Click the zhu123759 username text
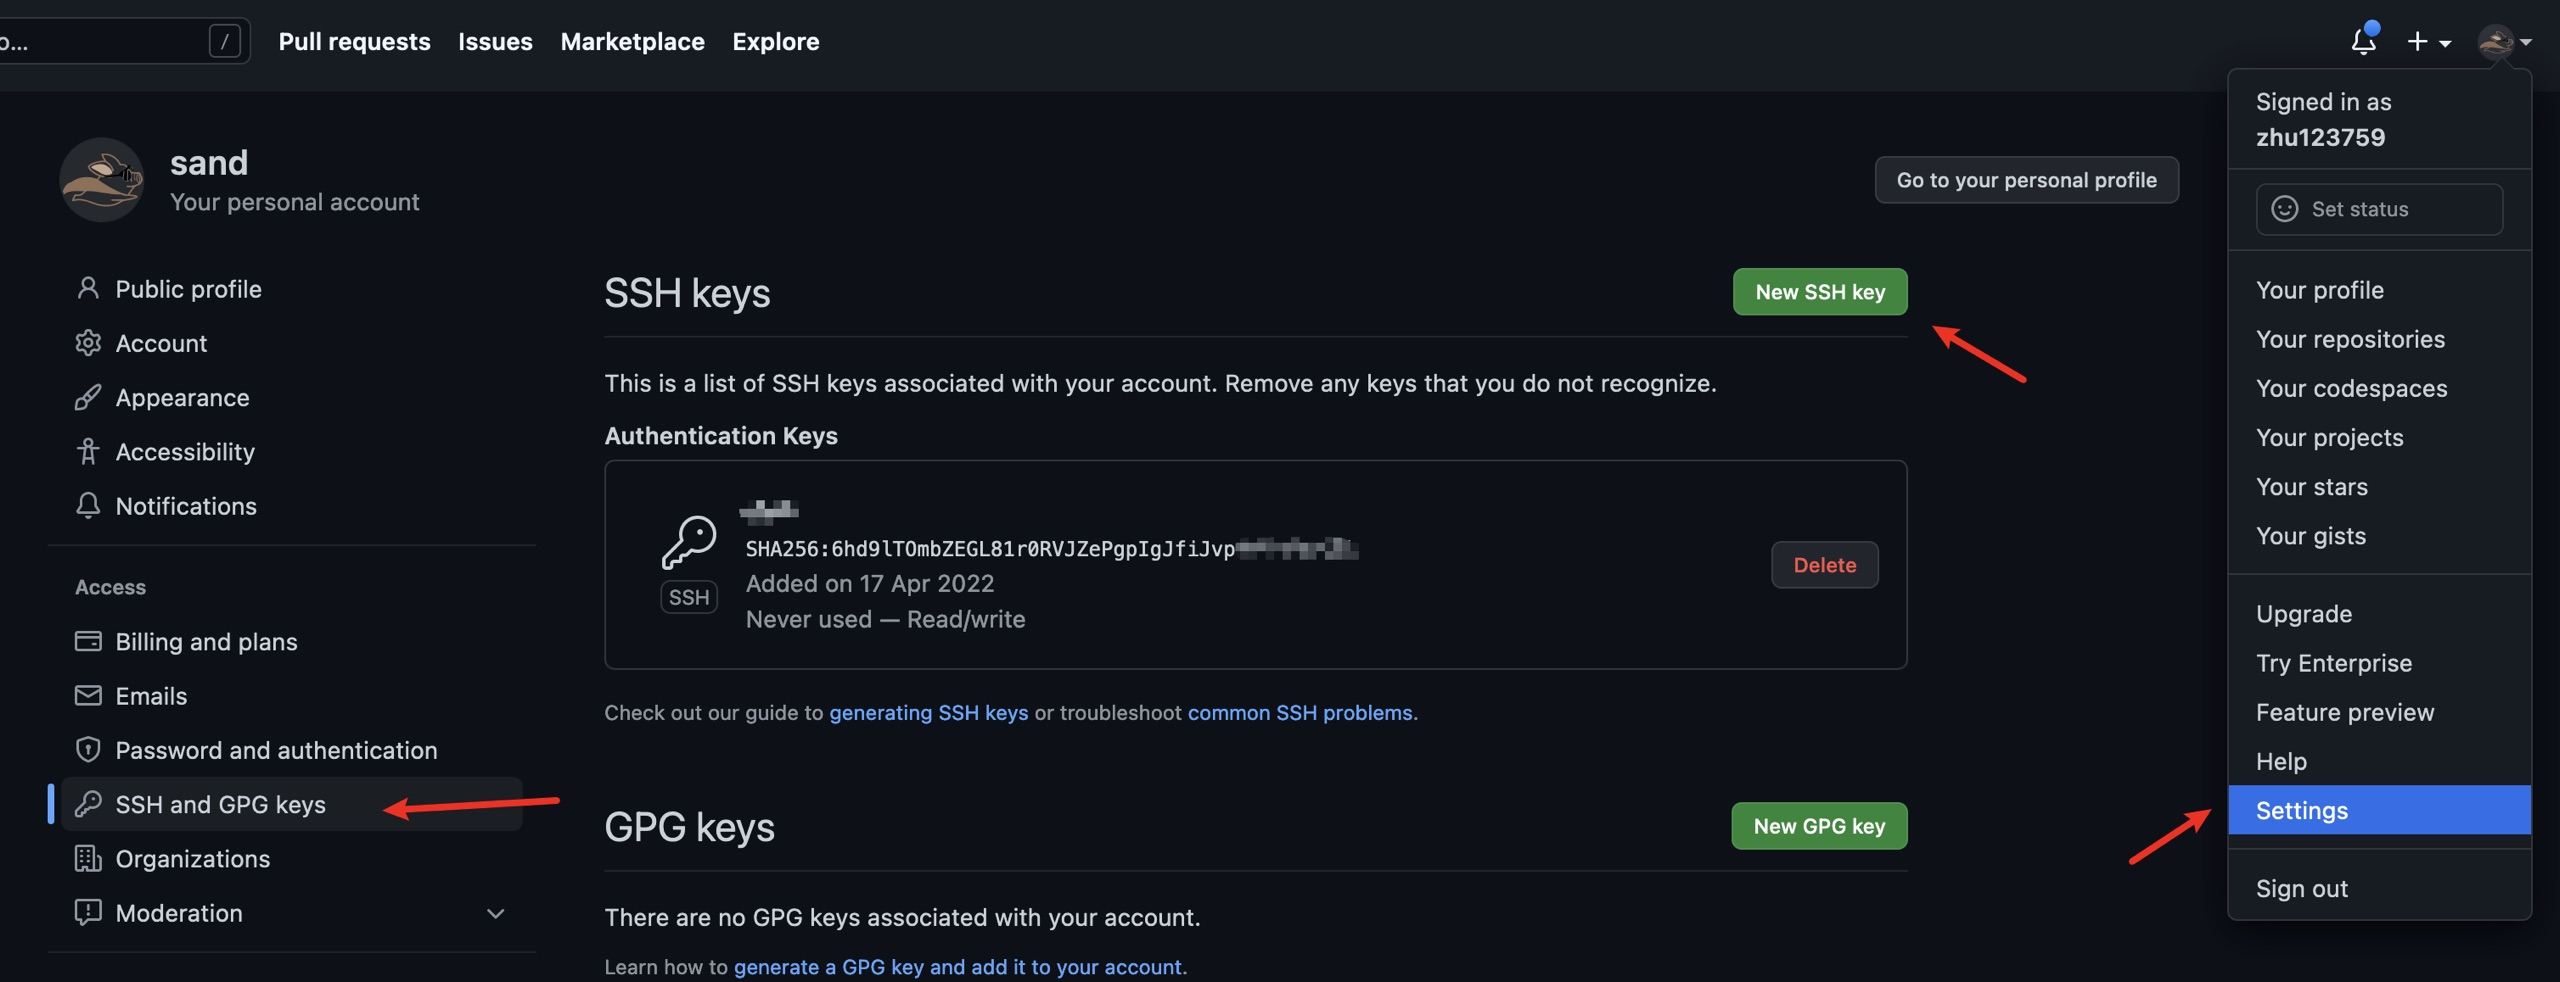 [2320, 137]
